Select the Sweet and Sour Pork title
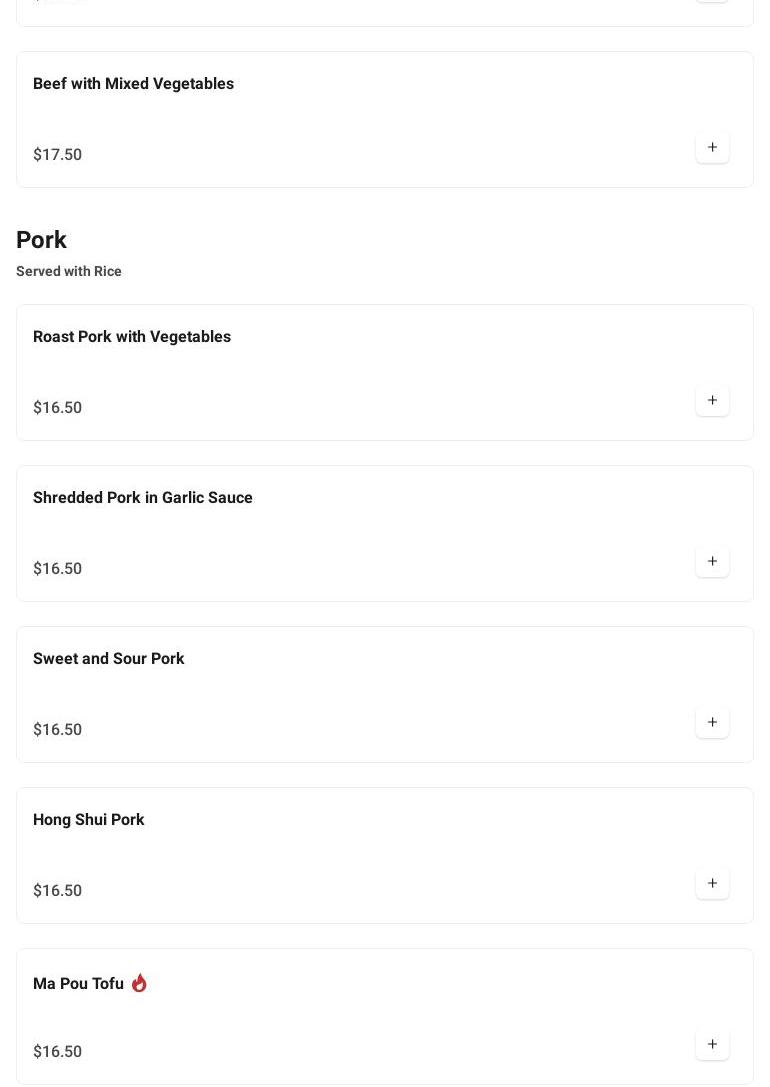770x1087 pixels. 109,659
